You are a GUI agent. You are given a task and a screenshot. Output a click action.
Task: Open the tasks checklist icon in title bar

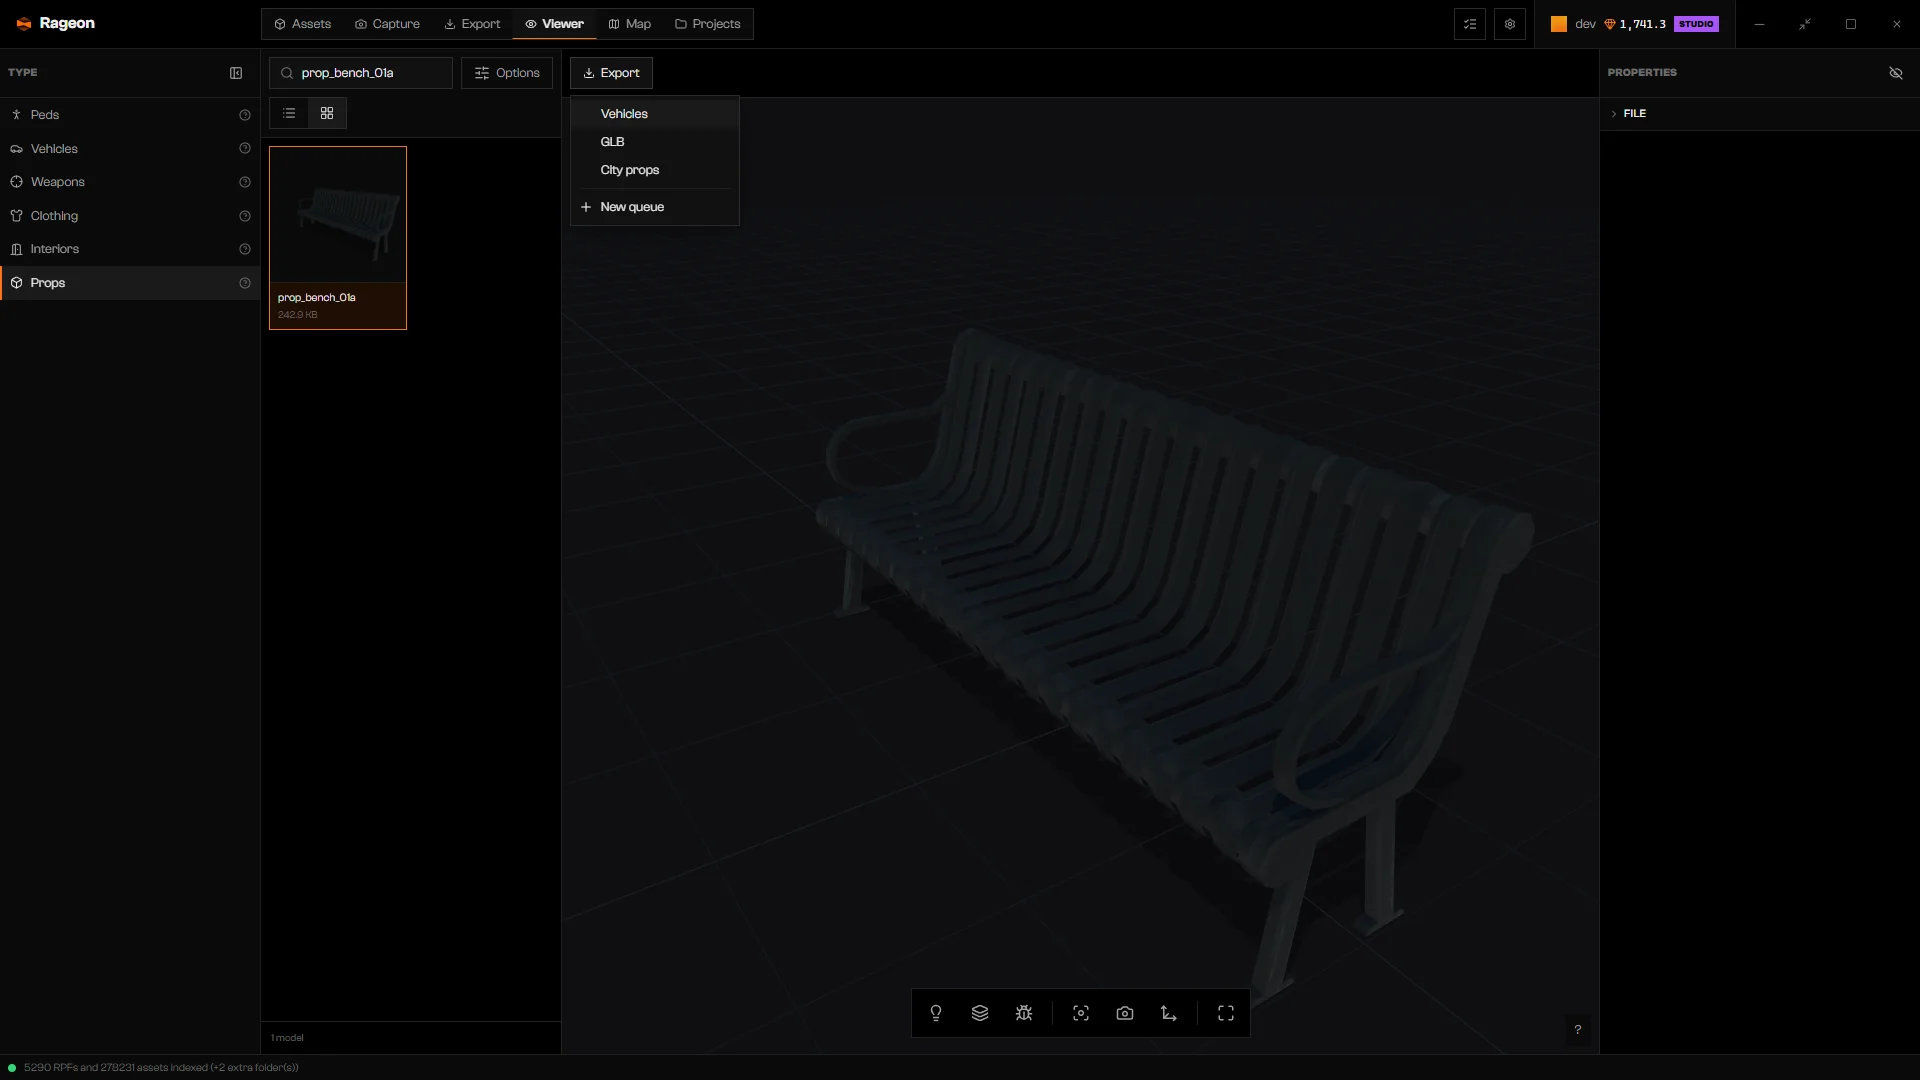tap(1470, 24)
